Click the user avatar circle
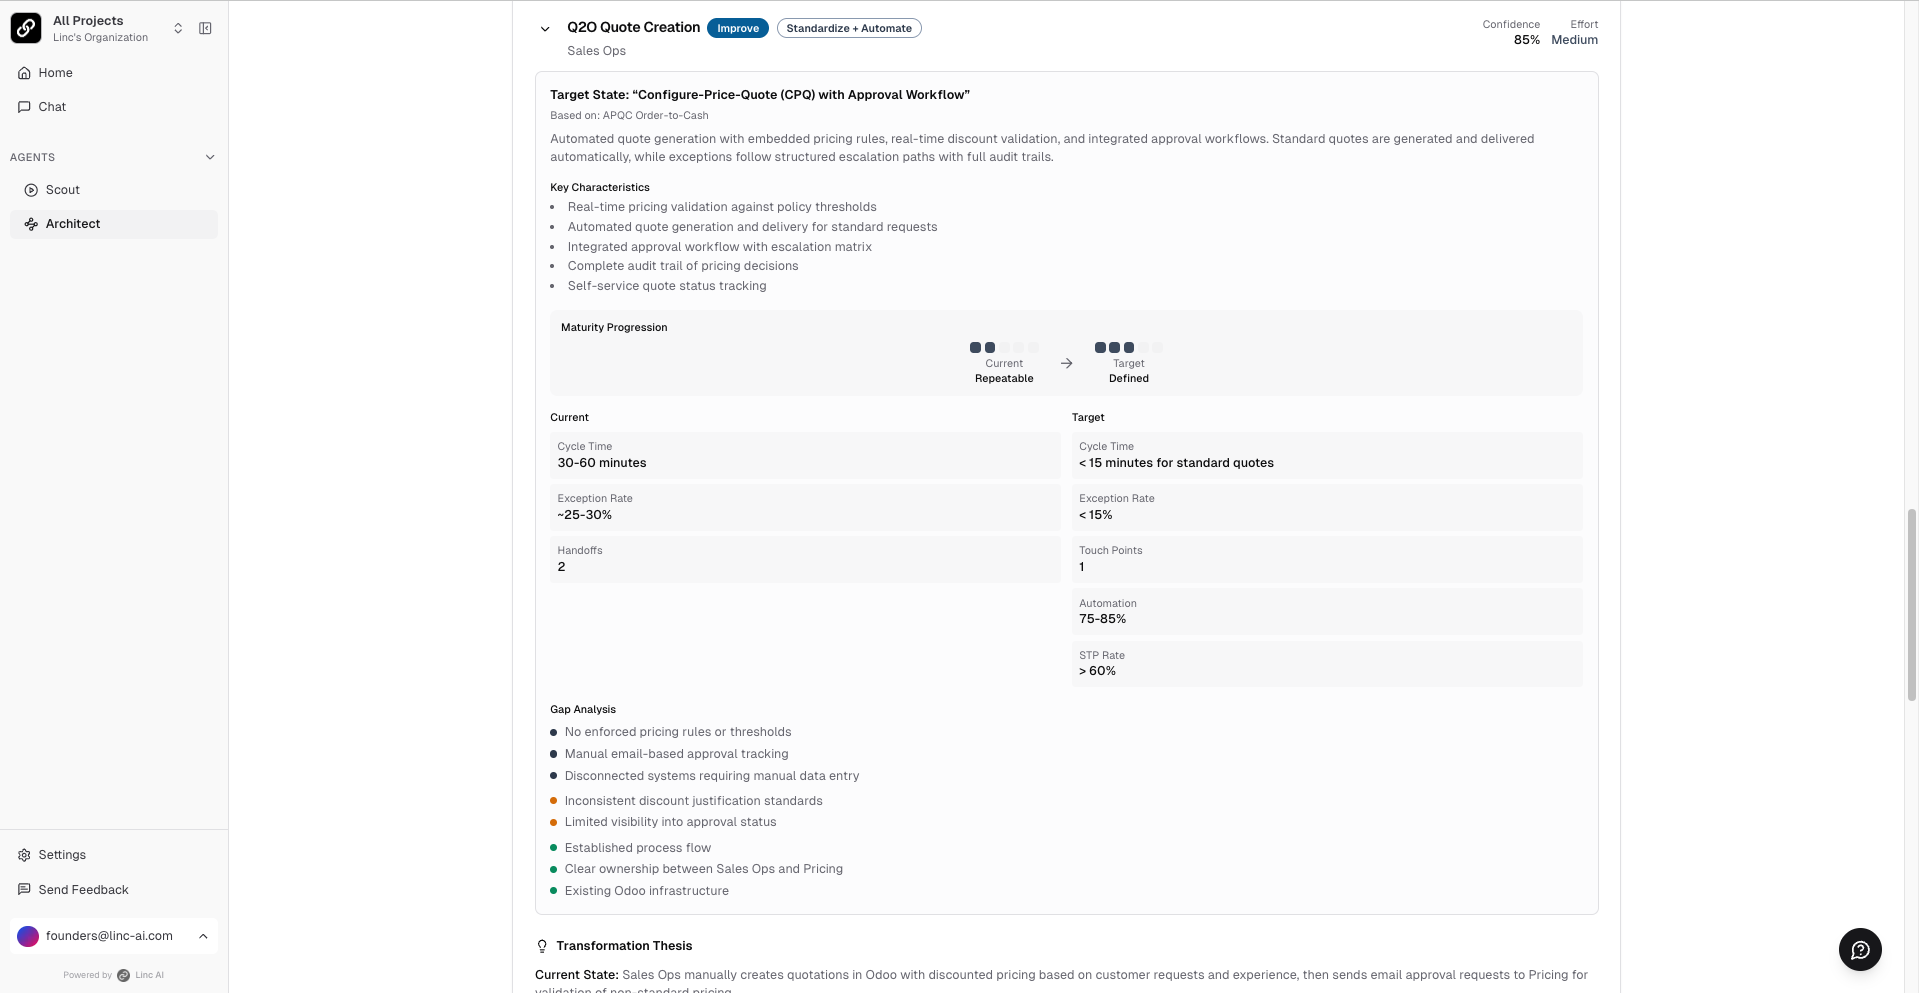Viewport: 1919px width, 993px height. pos(28,936)
